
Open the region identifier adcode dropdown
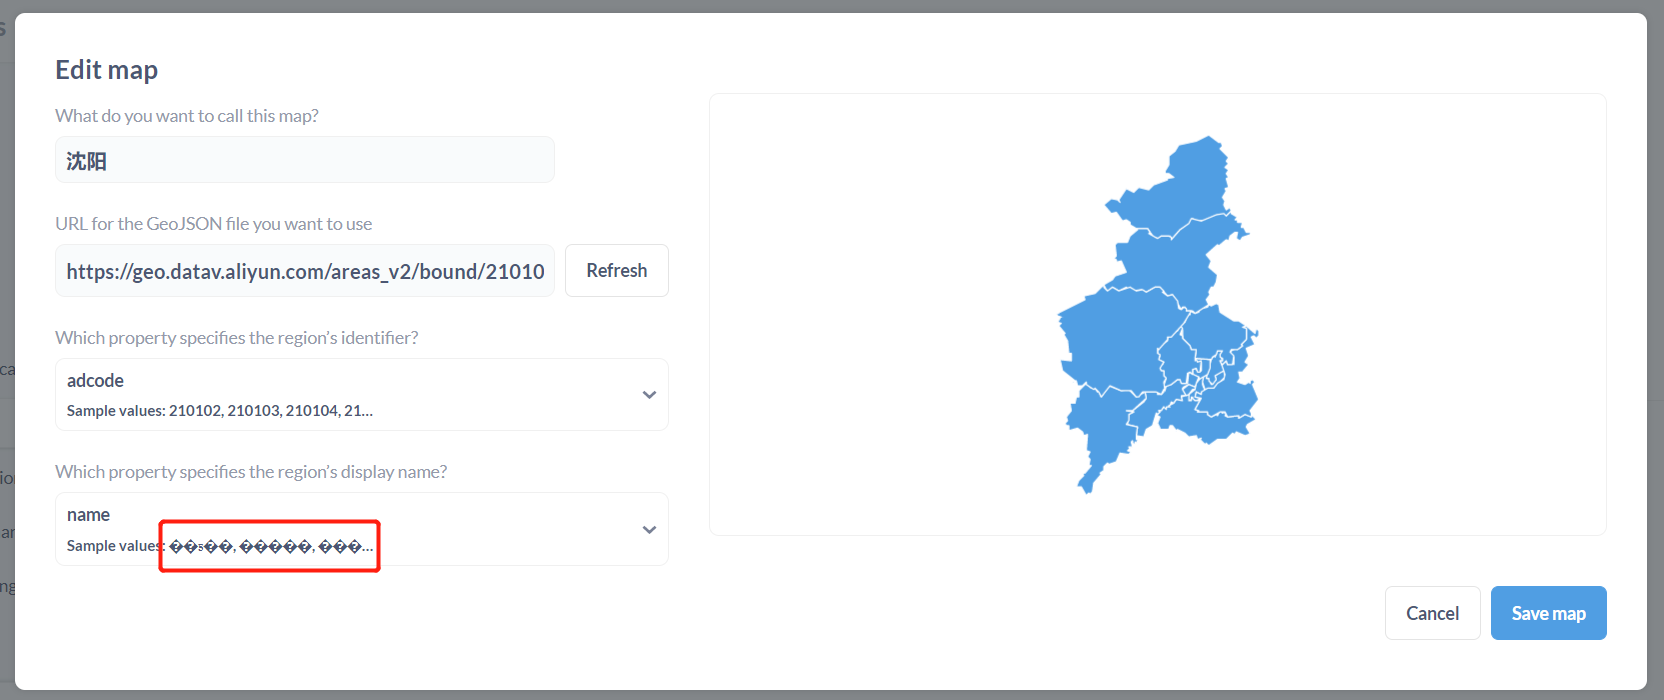click(362, 395)
